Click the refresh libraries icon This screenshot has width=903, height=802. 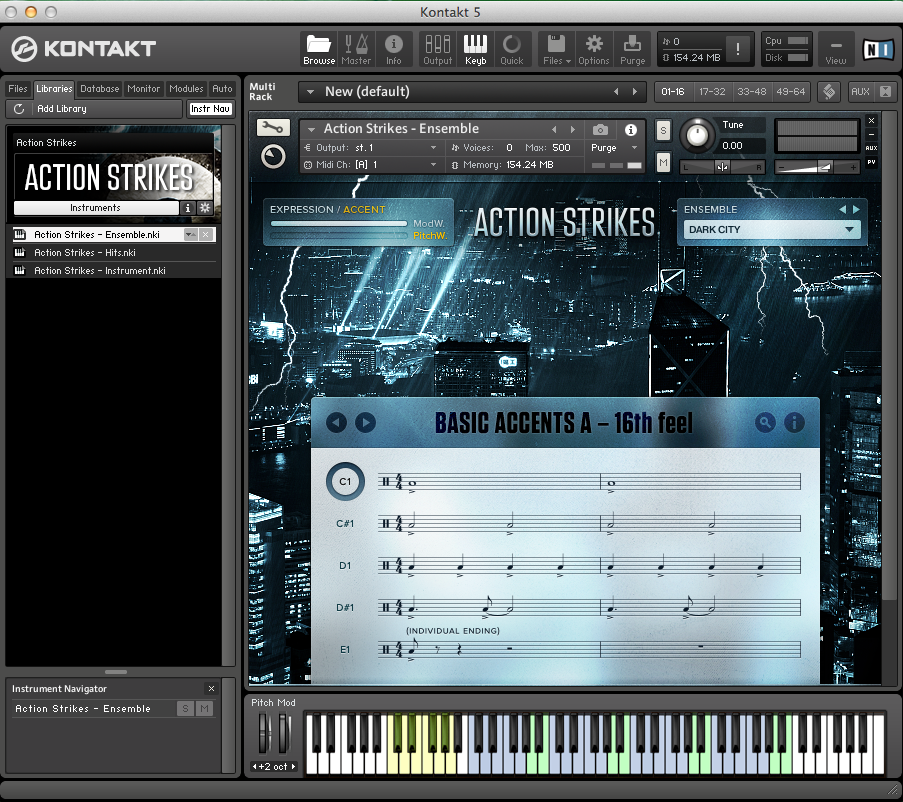19,109
